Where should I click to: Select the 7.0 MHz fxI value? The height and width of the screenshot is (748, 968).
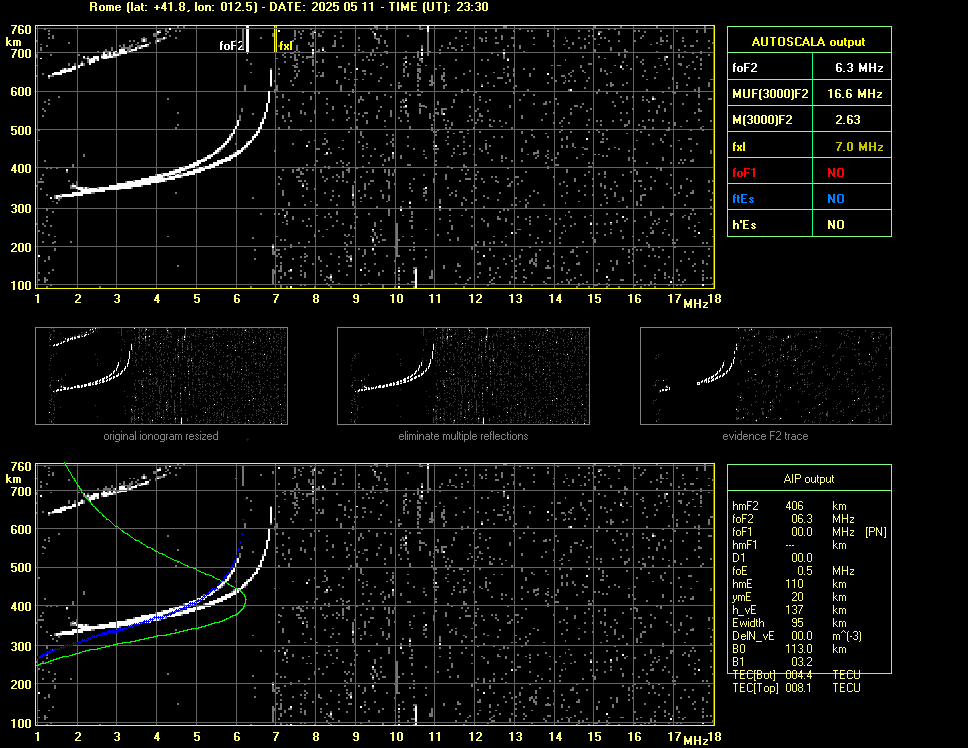click(x=859, y=147)
